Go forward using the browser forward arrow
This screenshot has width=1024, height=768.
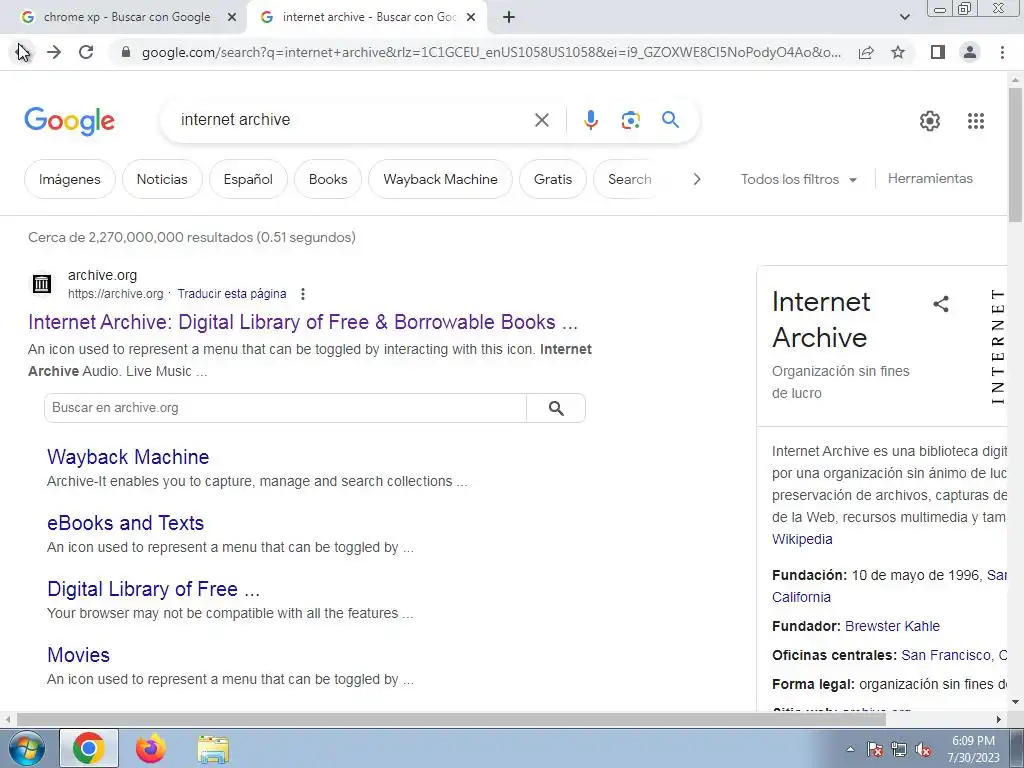coord(54,52)
